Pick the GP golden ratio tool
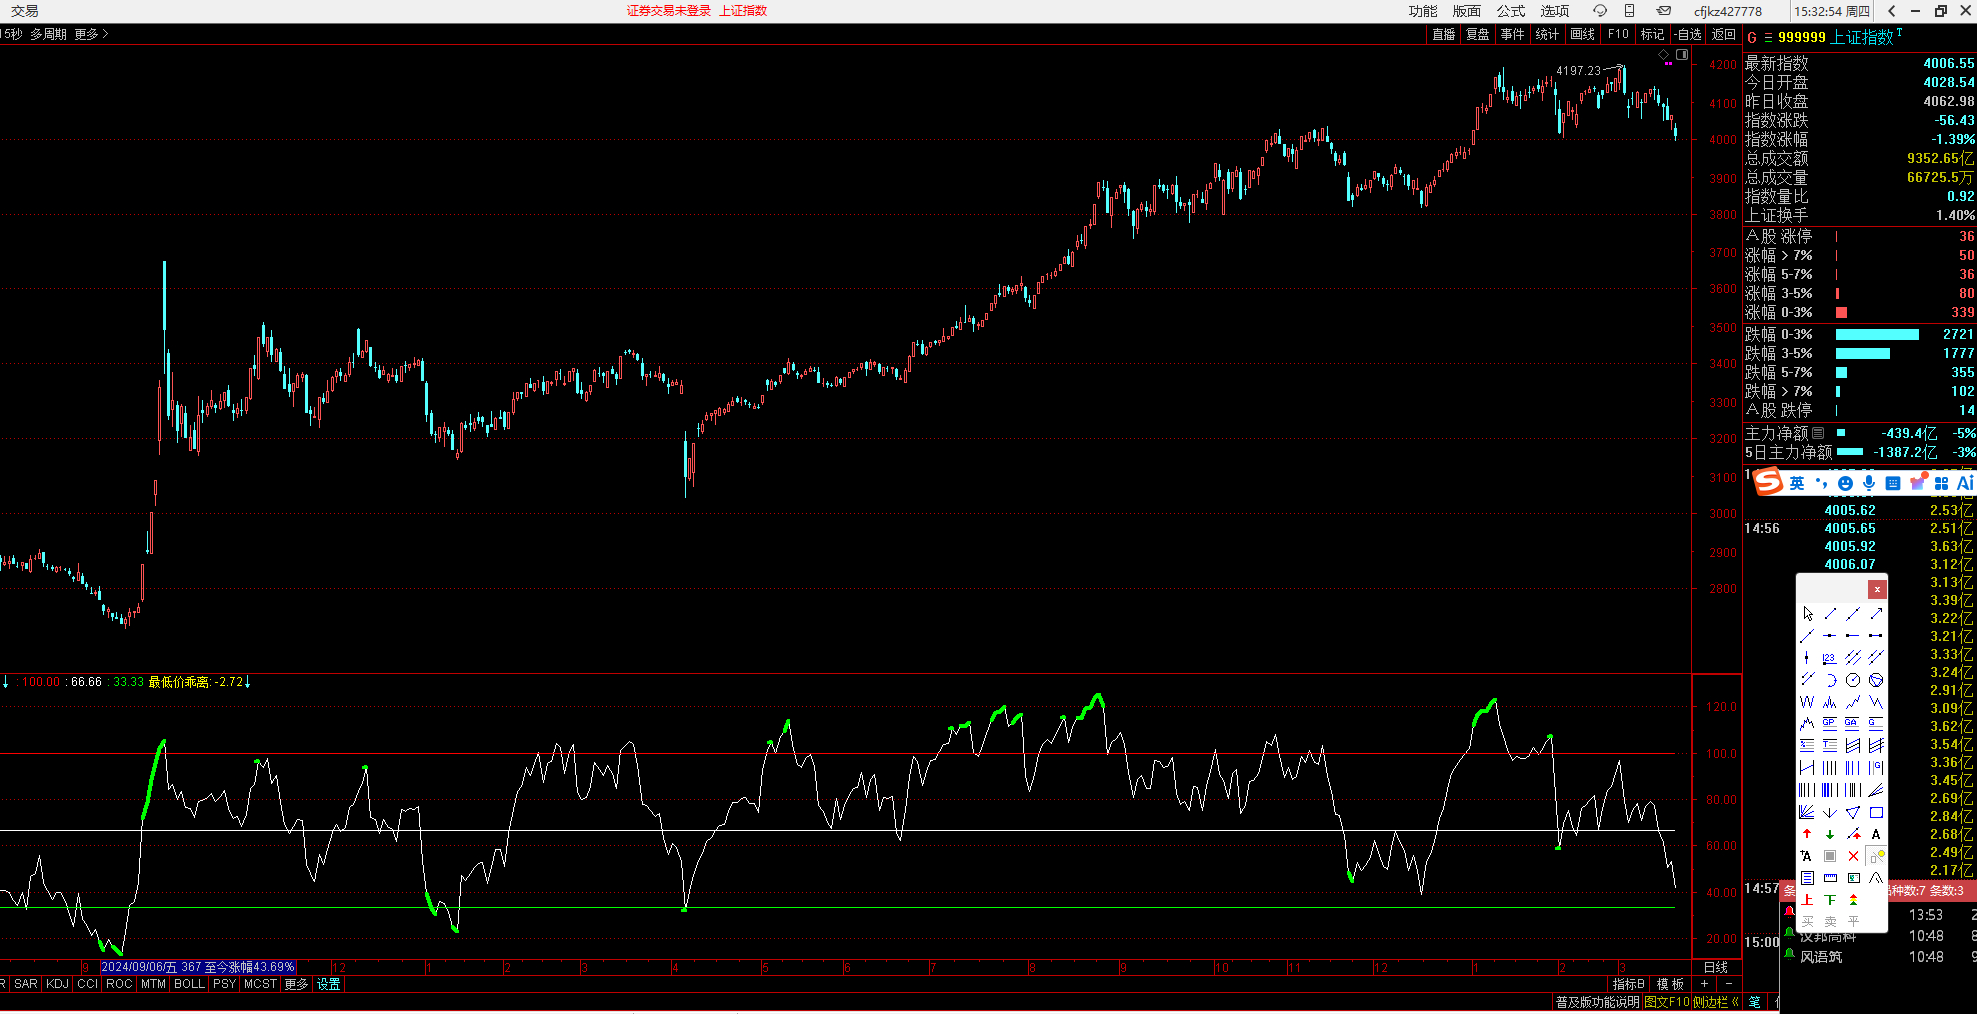 1830,723
